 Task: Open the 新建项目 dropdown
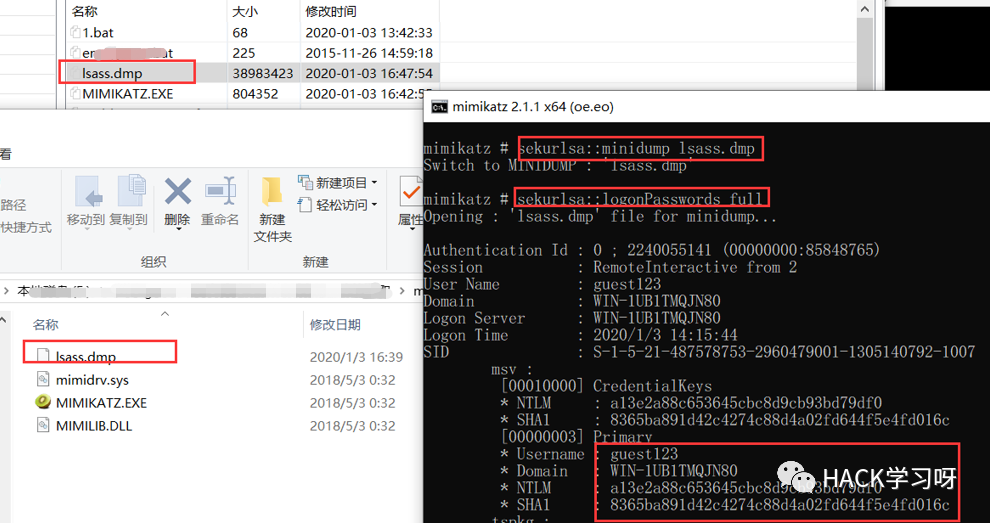(x=337, y=183)
